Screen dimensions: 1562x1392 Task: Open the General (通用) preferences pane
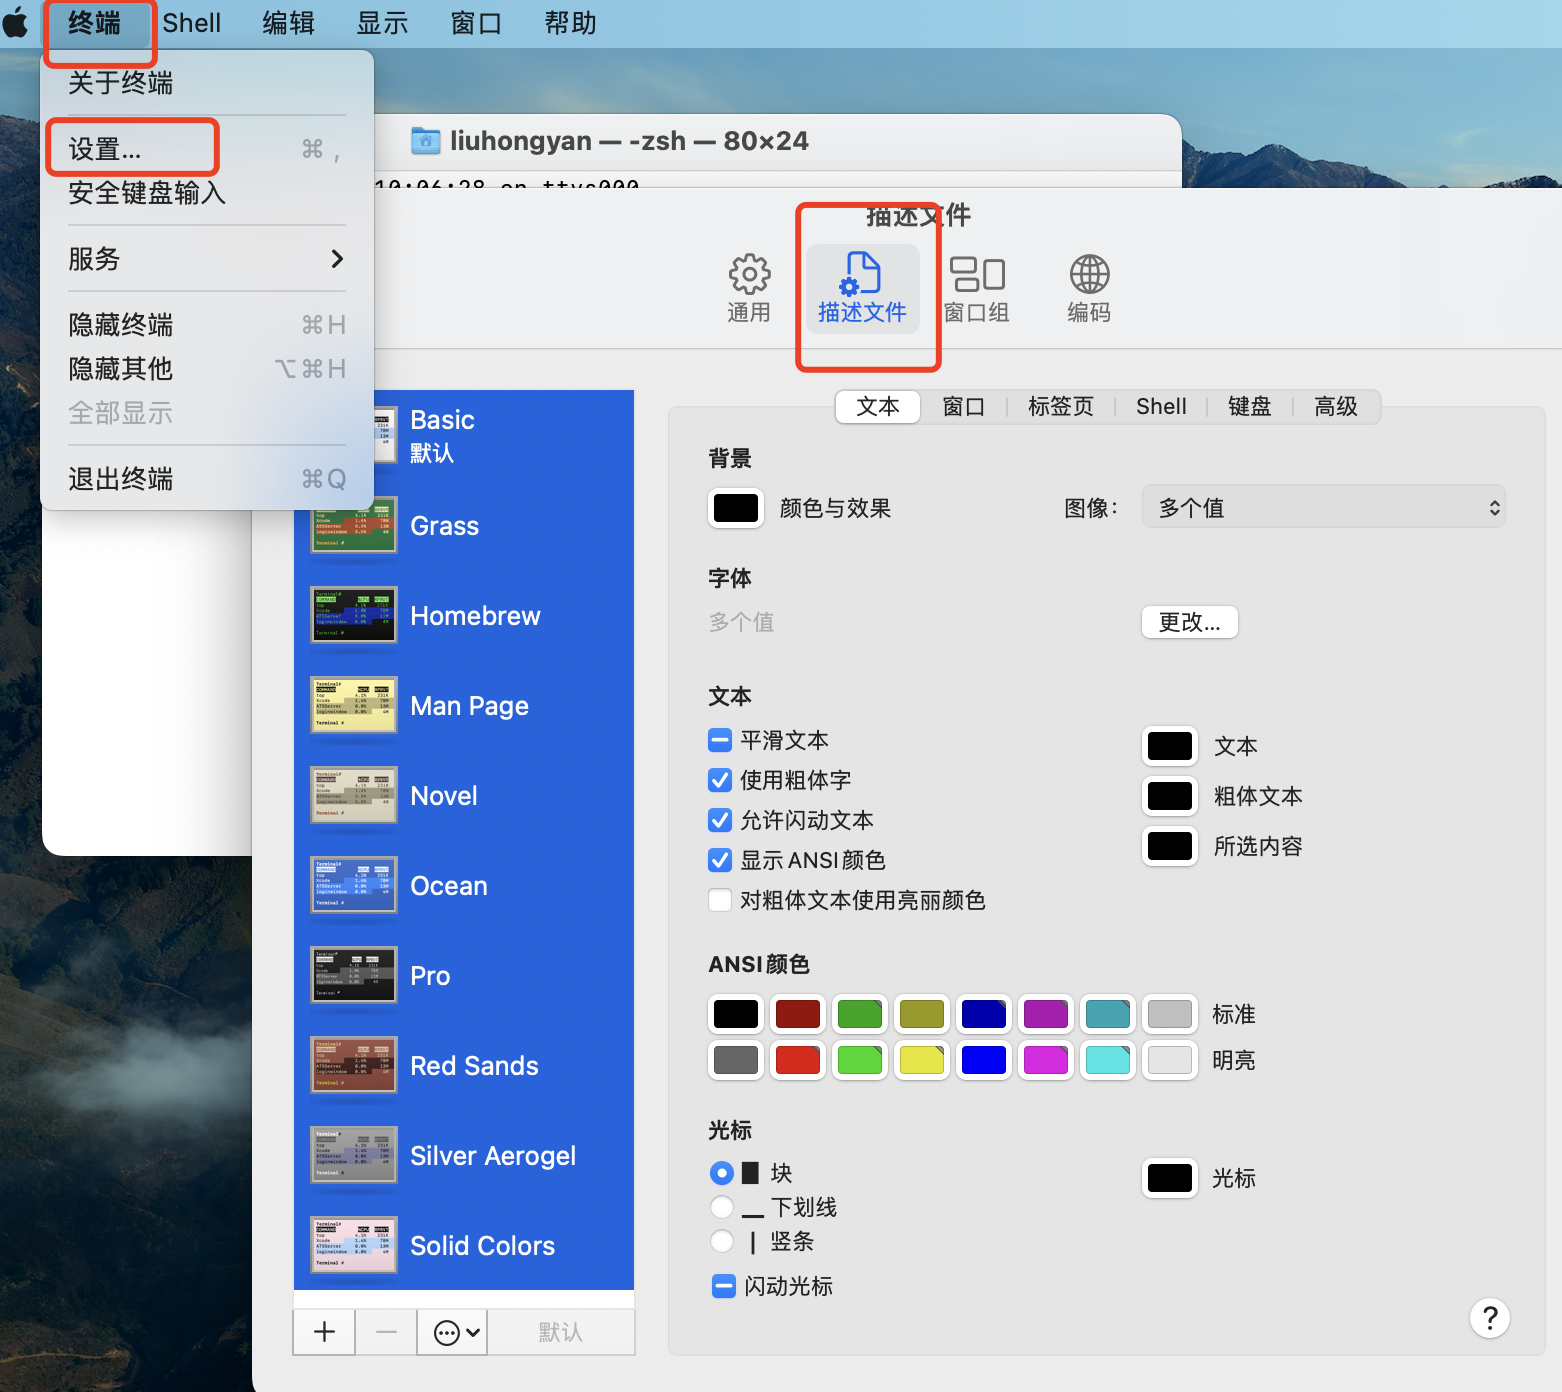click(x=749, y=288)
